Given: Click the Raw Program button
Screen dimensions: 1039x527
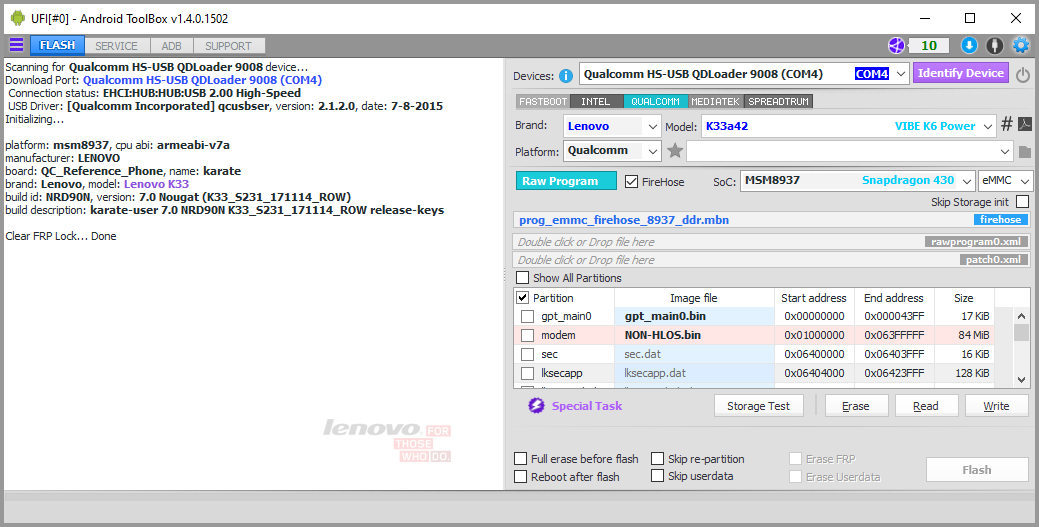Looking at the screenshot, I should [566, 181].
